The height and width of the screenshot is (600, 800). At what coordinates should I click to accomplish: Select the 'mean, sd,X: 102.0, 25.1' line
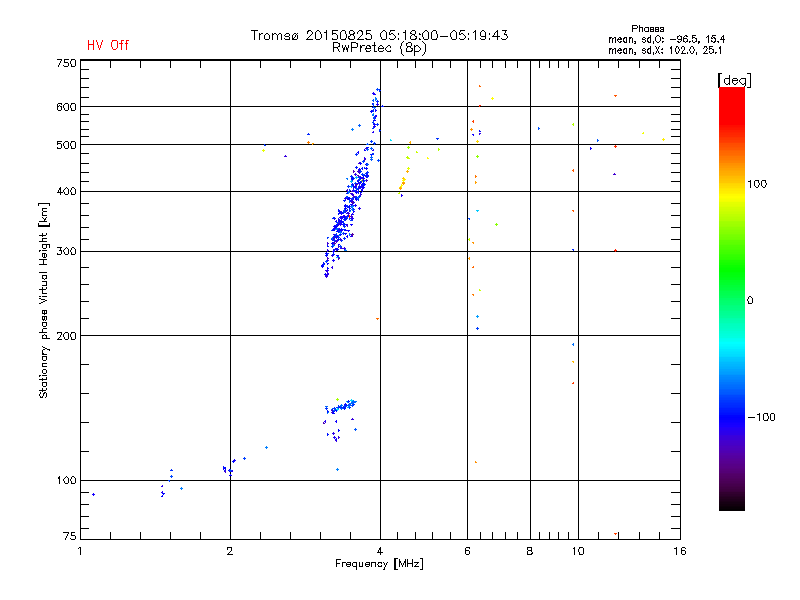pos(665,51)
